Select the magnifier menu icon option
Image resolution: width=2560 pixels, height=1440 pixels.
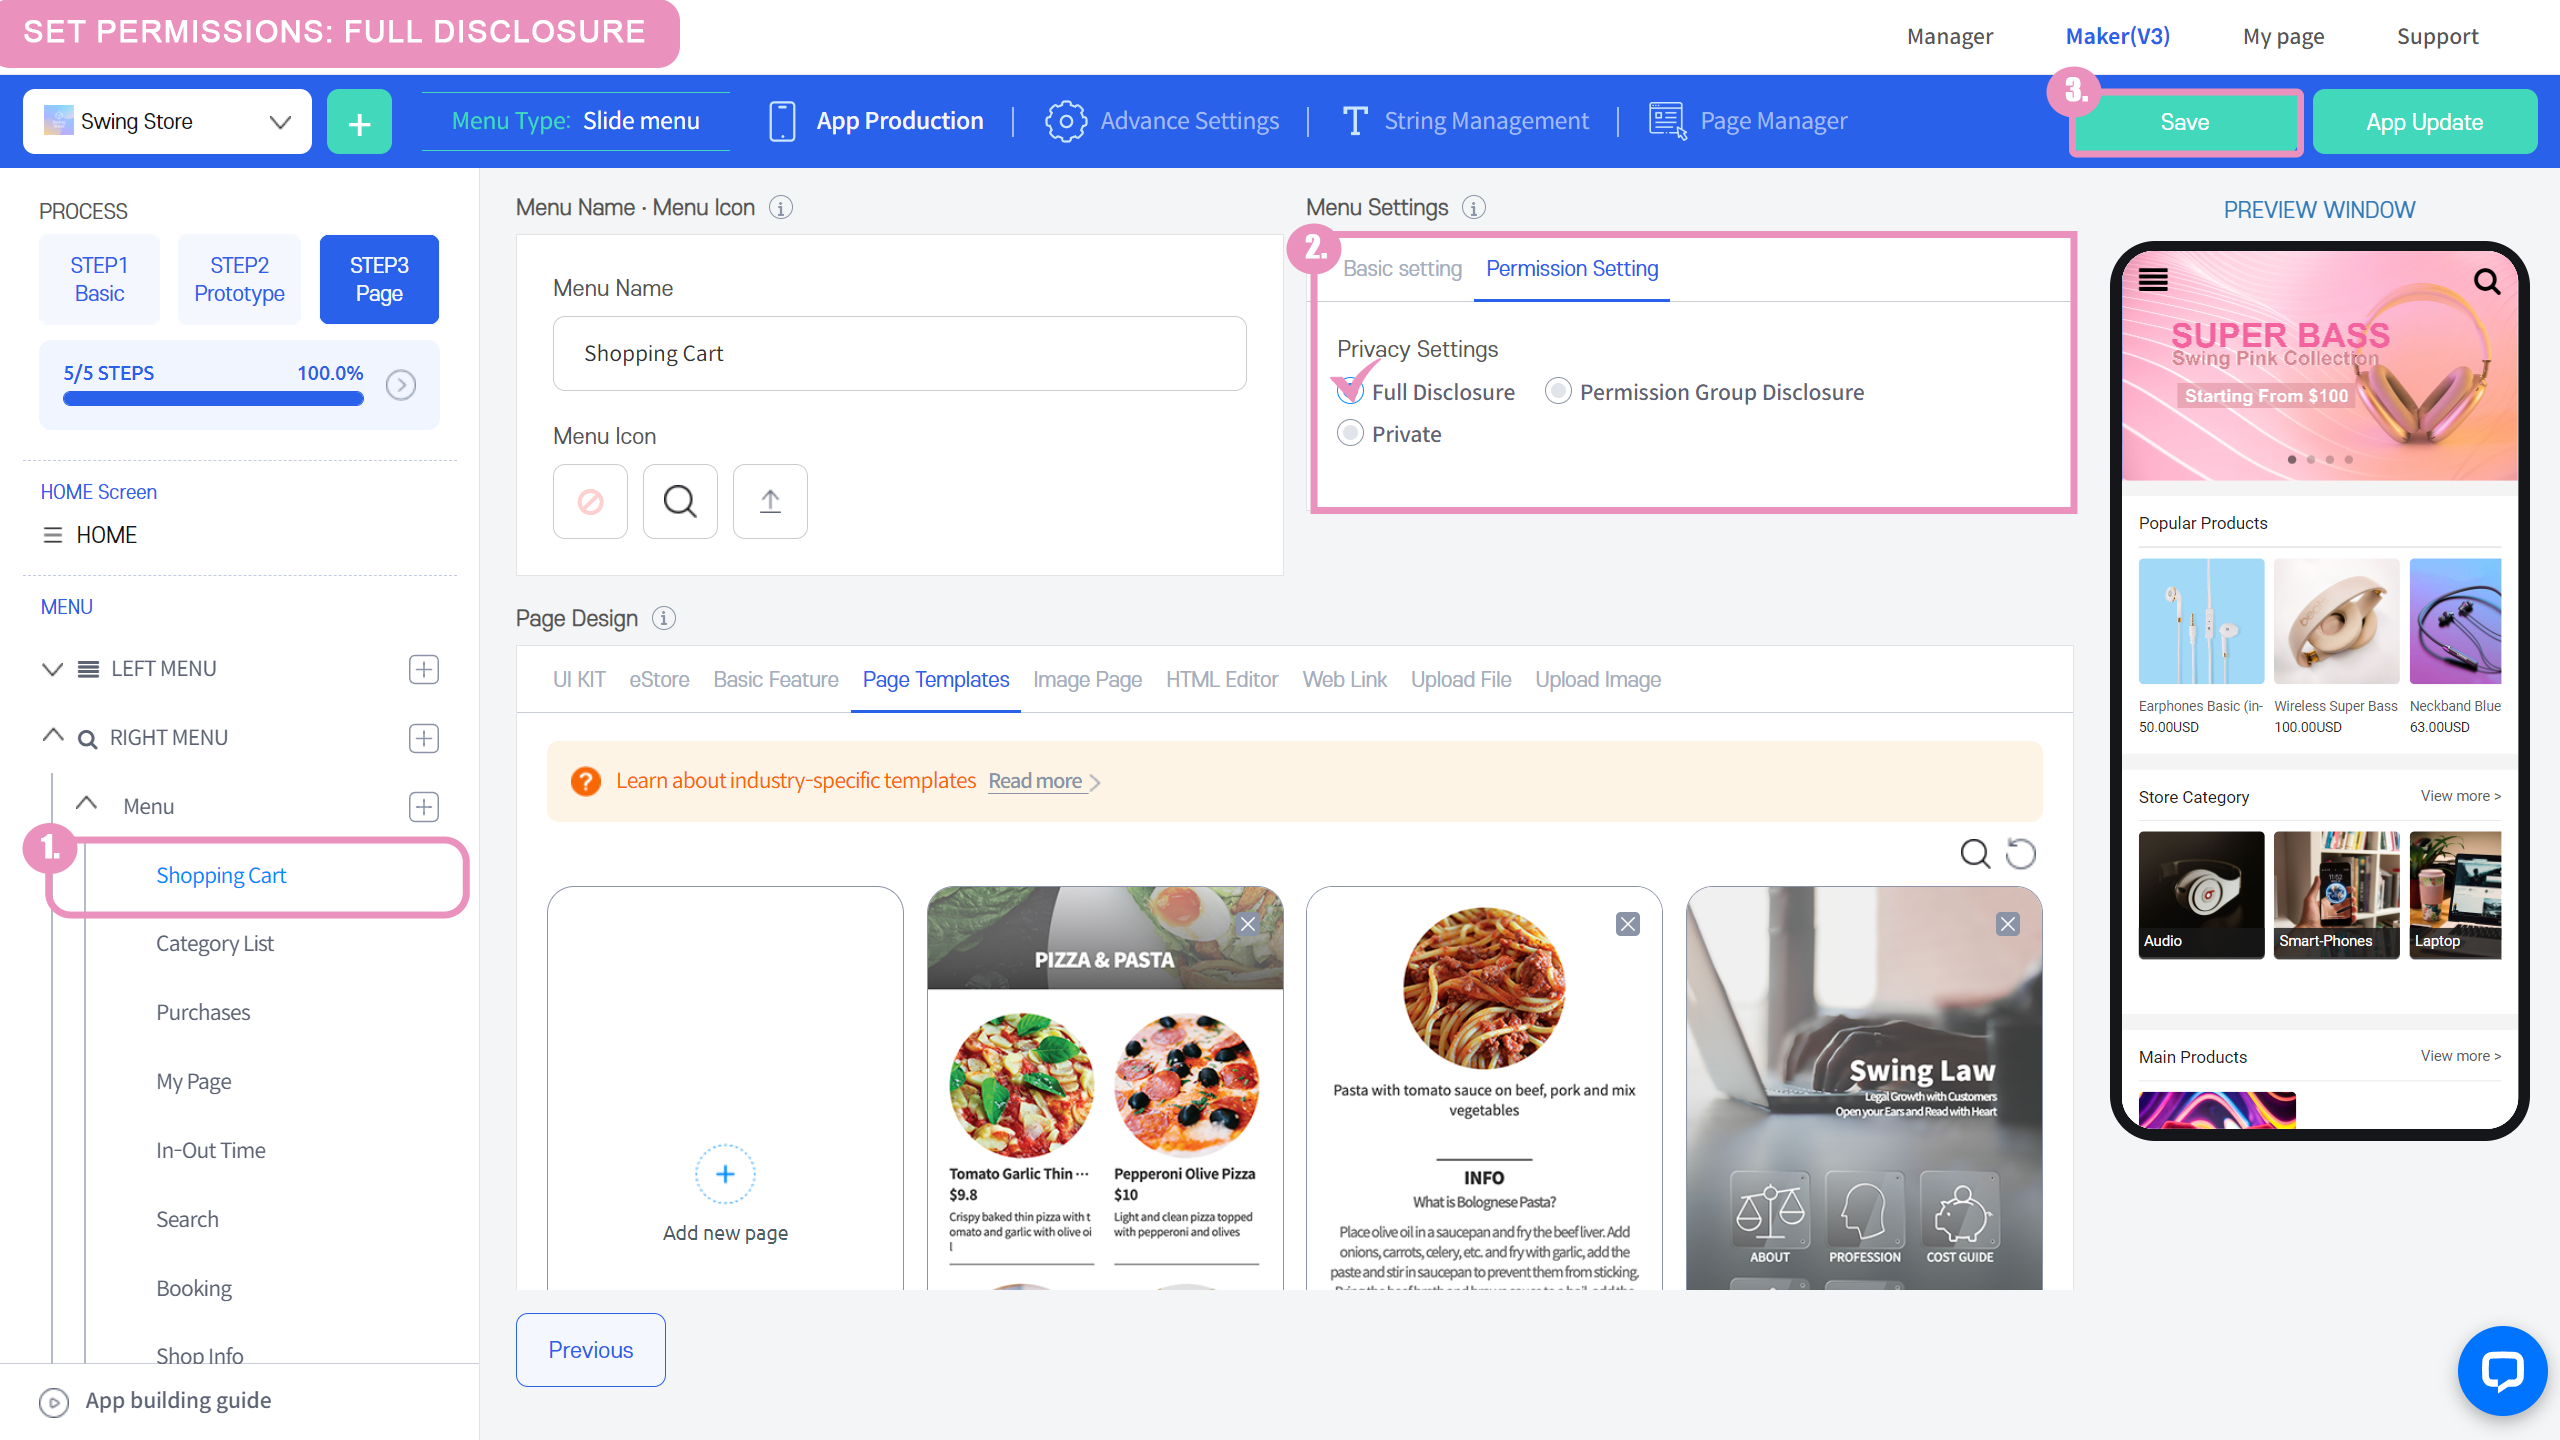click(x=680, y=501)
